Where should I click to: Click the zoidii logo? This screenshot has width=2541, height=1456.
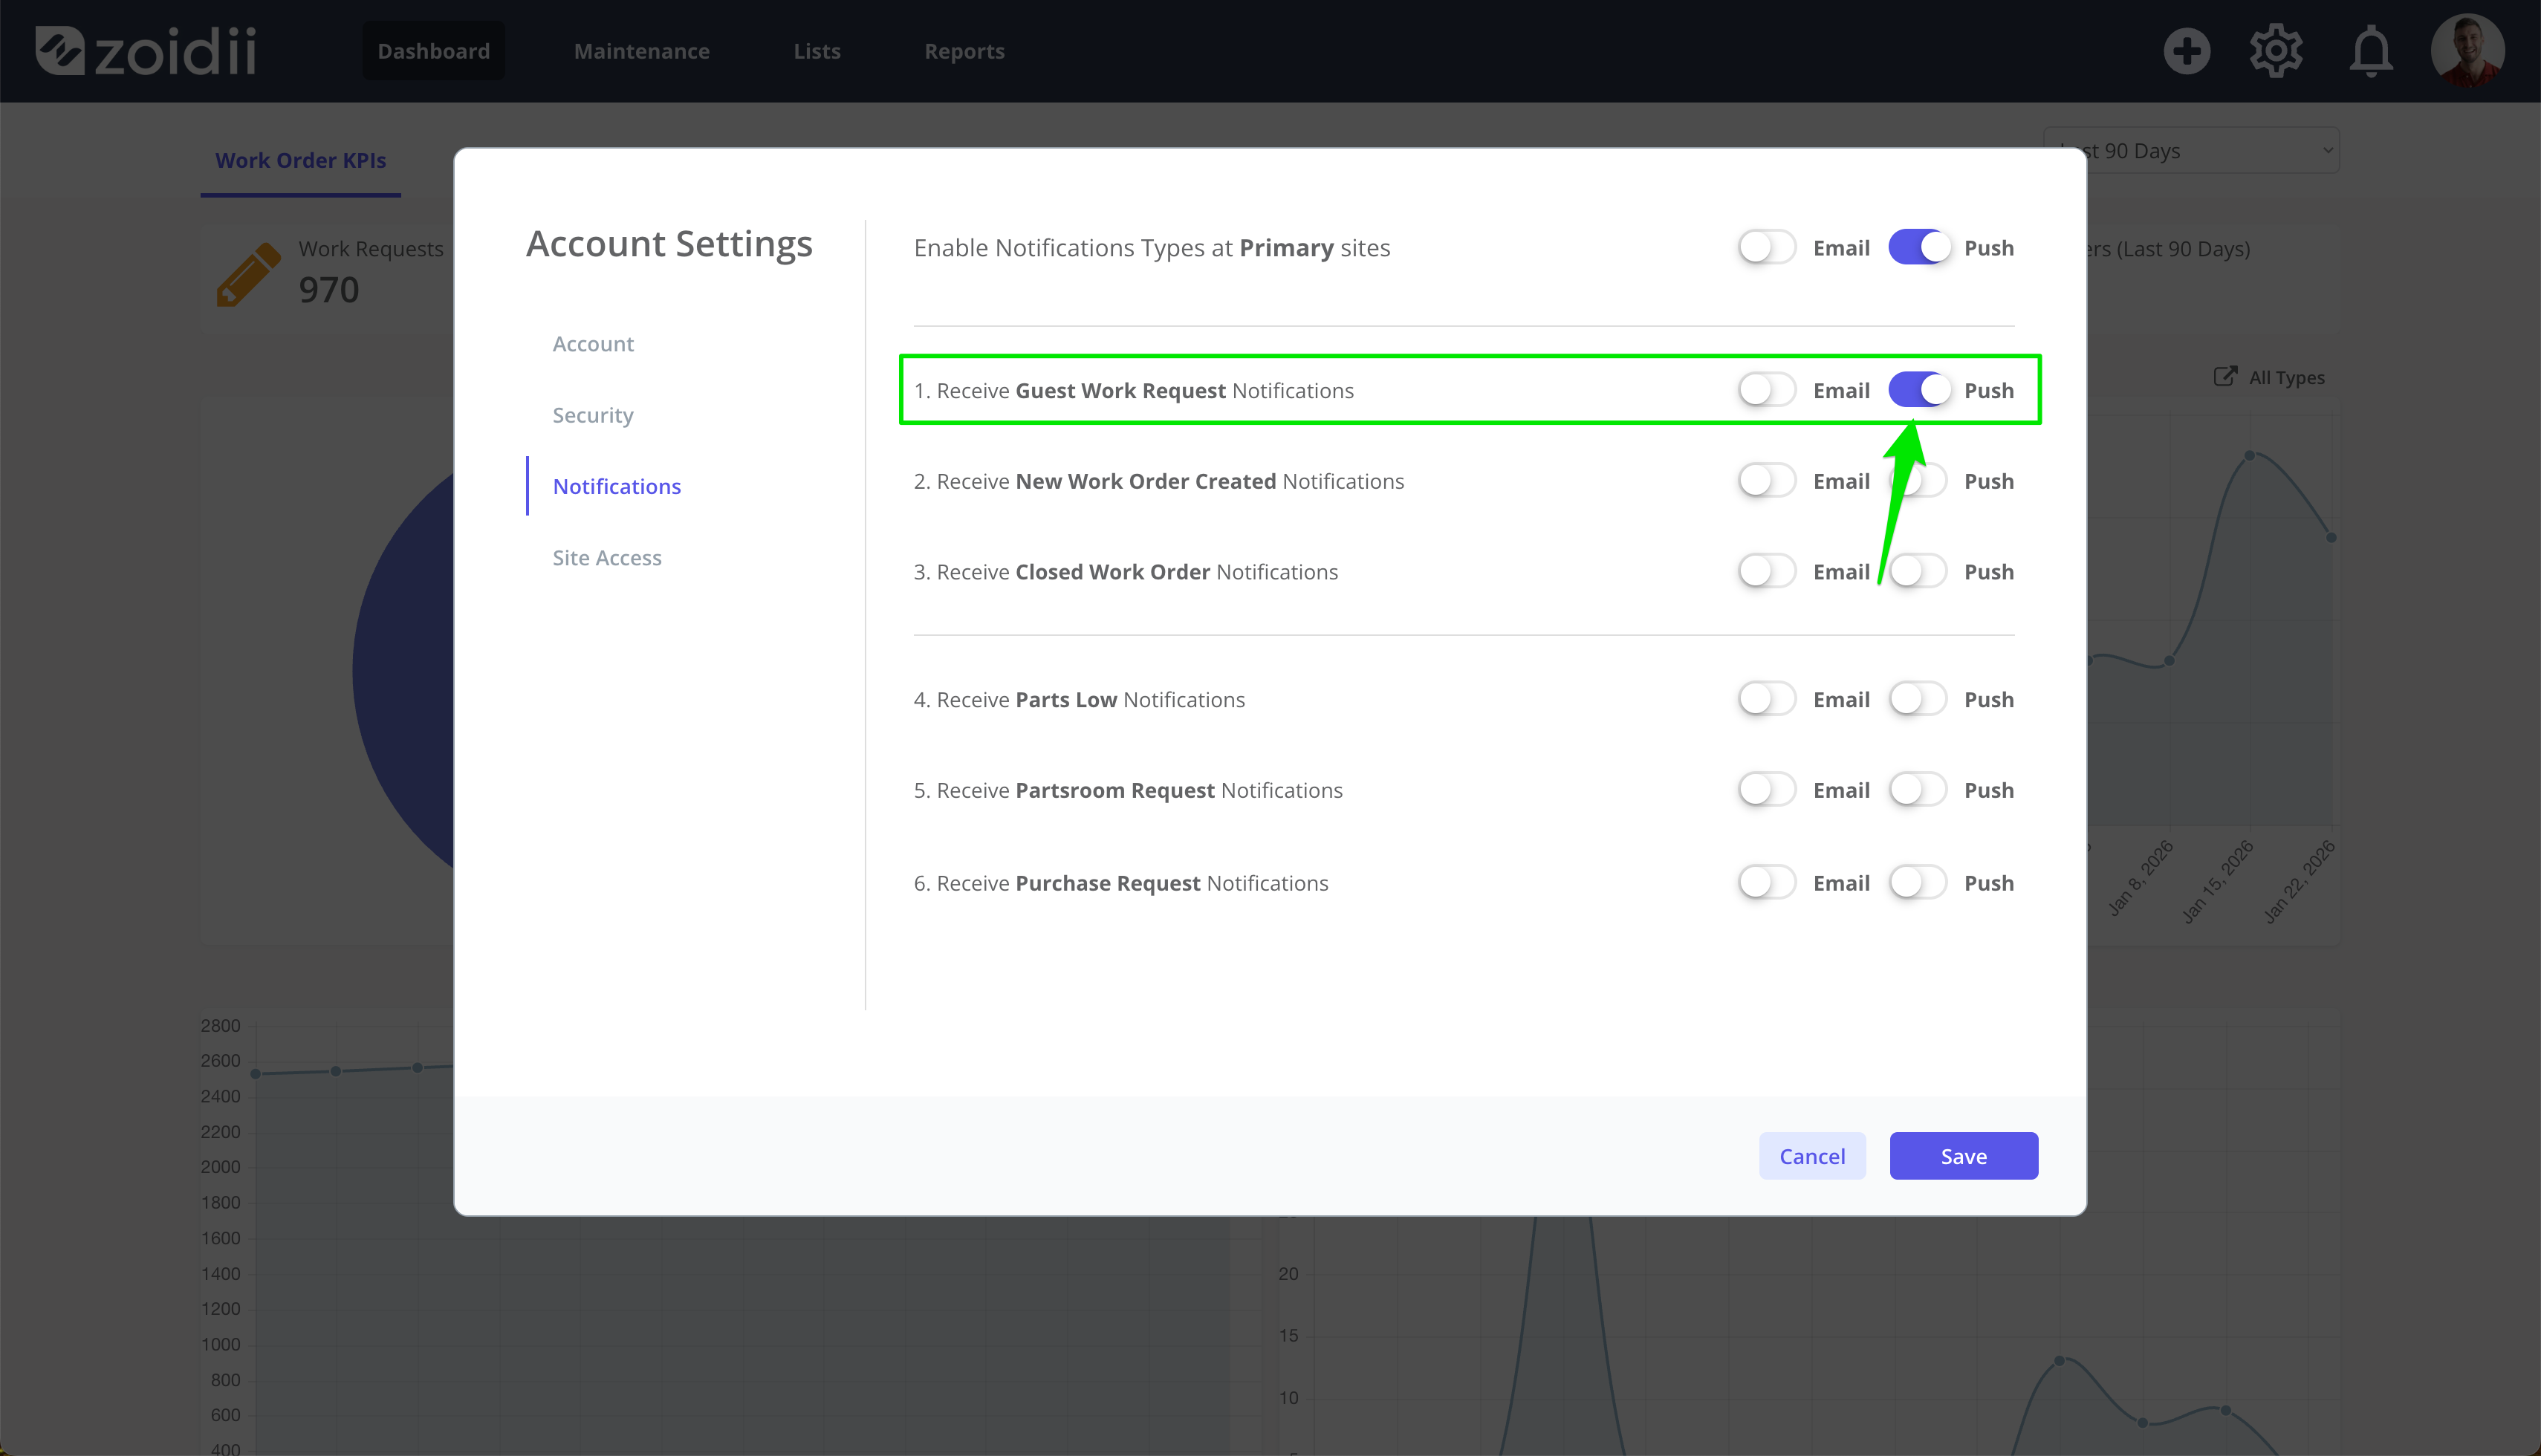tap(146, 51)
